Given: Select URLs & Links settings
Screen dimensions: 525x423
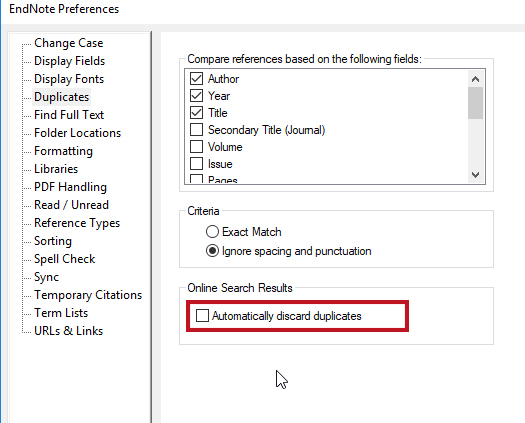Looking at the screenshot, I should click(x=69, y=331).
